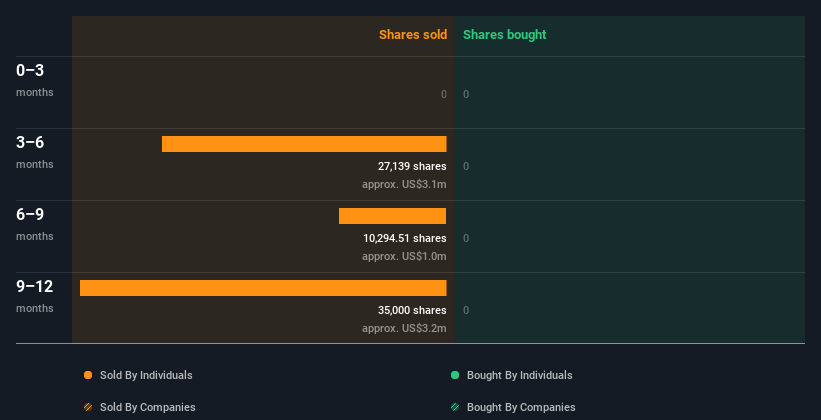Click the striped Bought By Companies legend icon
This screenshot has height=420, width=821.
[x=455, y=407]
